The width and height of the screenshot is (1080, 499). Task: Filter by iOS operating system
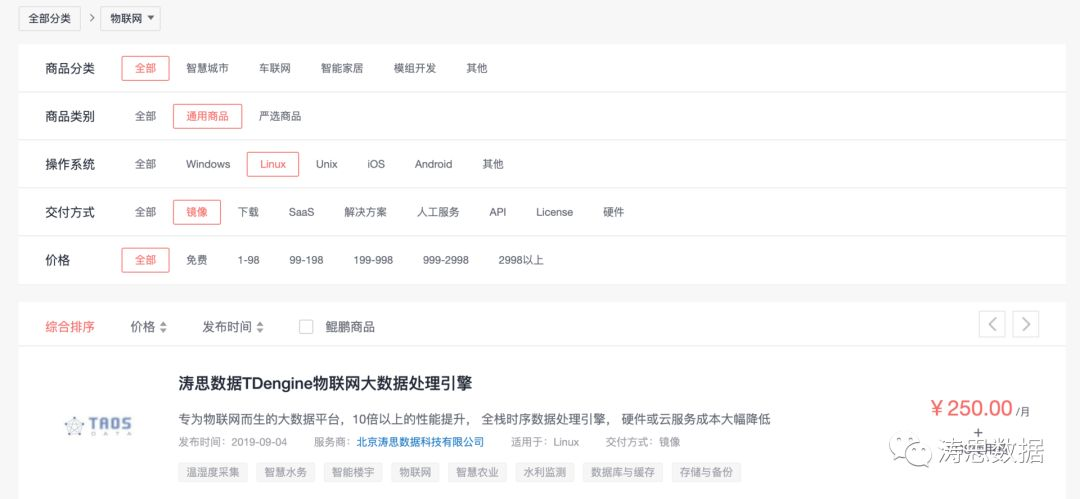pyautogui.click(x=376, y=164)
